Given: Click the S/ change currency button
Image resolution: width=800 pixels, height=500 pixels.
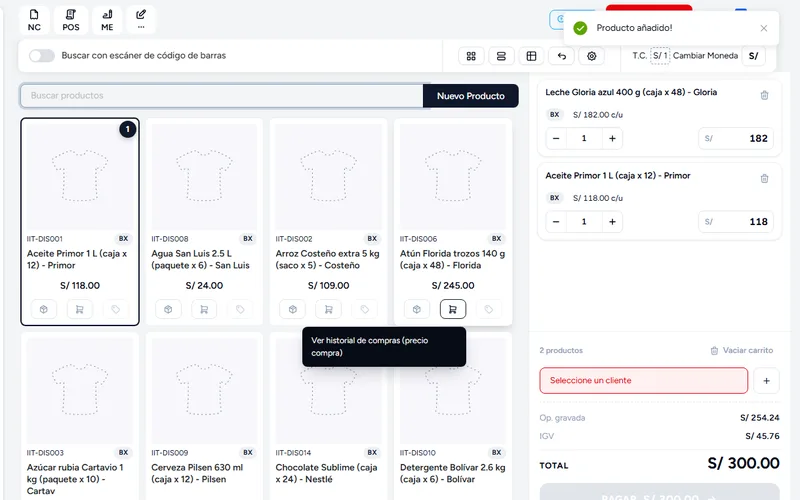Looking at the screenshot, I should tap(753, 56).
